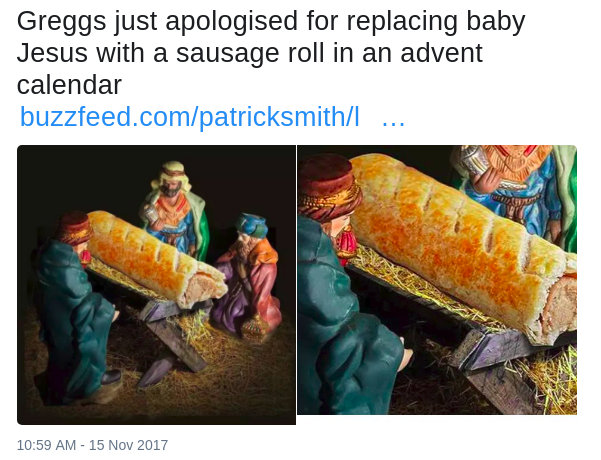Open the right close-up sausage roll image
The image size is (601, 460).
(x=437, y=280)
